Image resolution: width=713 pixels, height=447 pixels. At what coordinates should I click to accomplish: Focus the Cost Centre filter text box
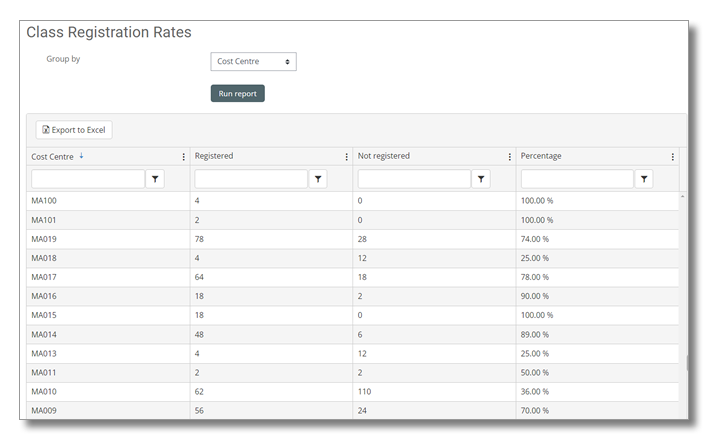pyautogui.click(x=88, y=179)
